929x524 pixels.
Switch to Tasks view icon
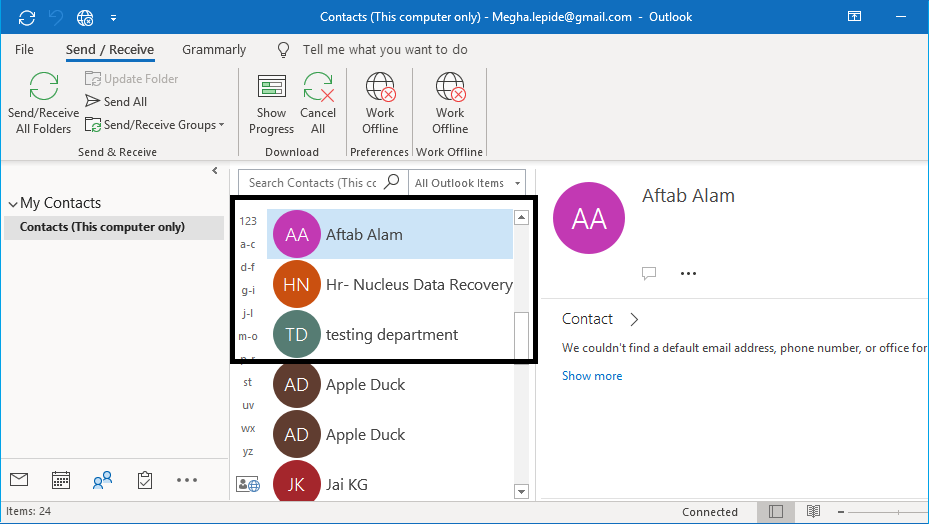[x=145, y=480]
